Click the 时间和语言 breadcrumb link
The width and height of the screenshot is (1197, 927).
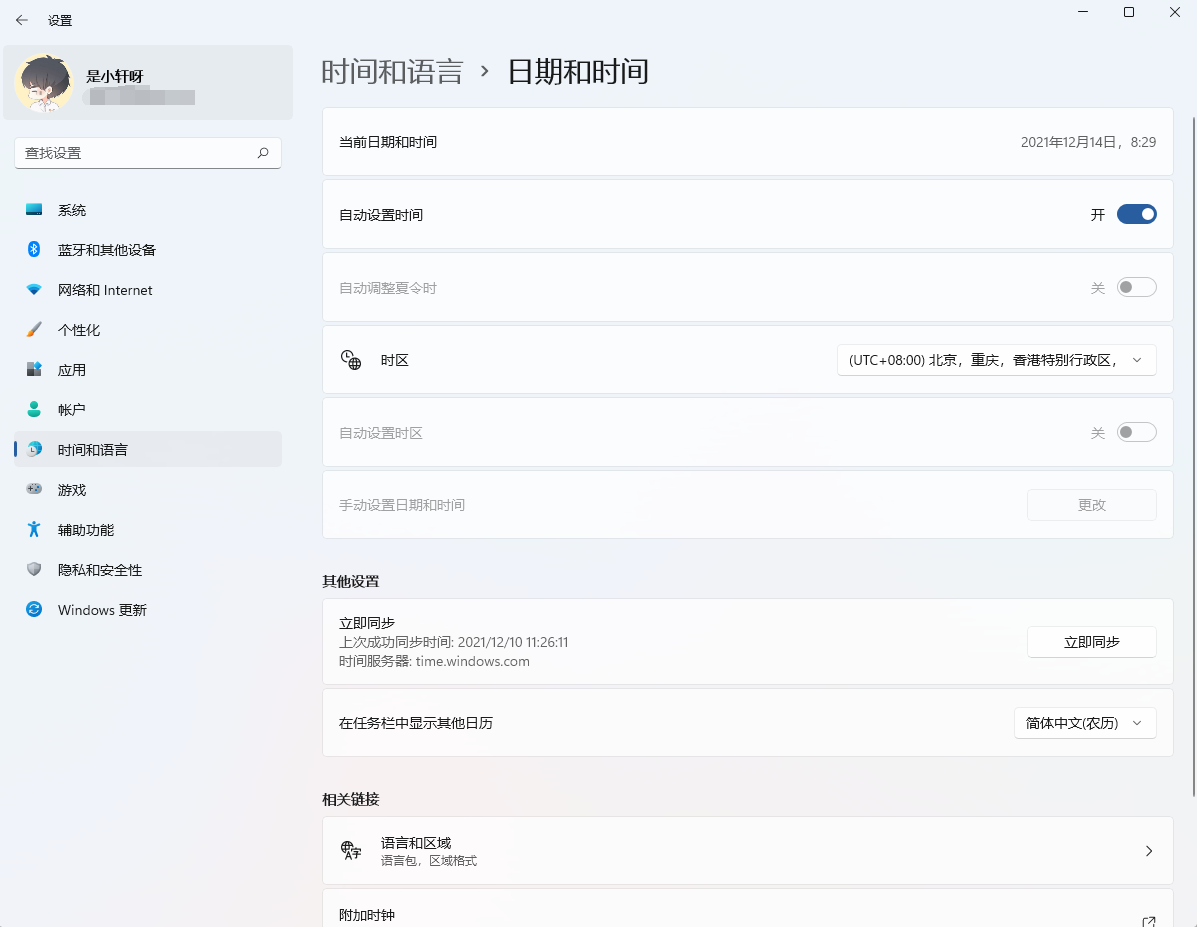[392, 72]
